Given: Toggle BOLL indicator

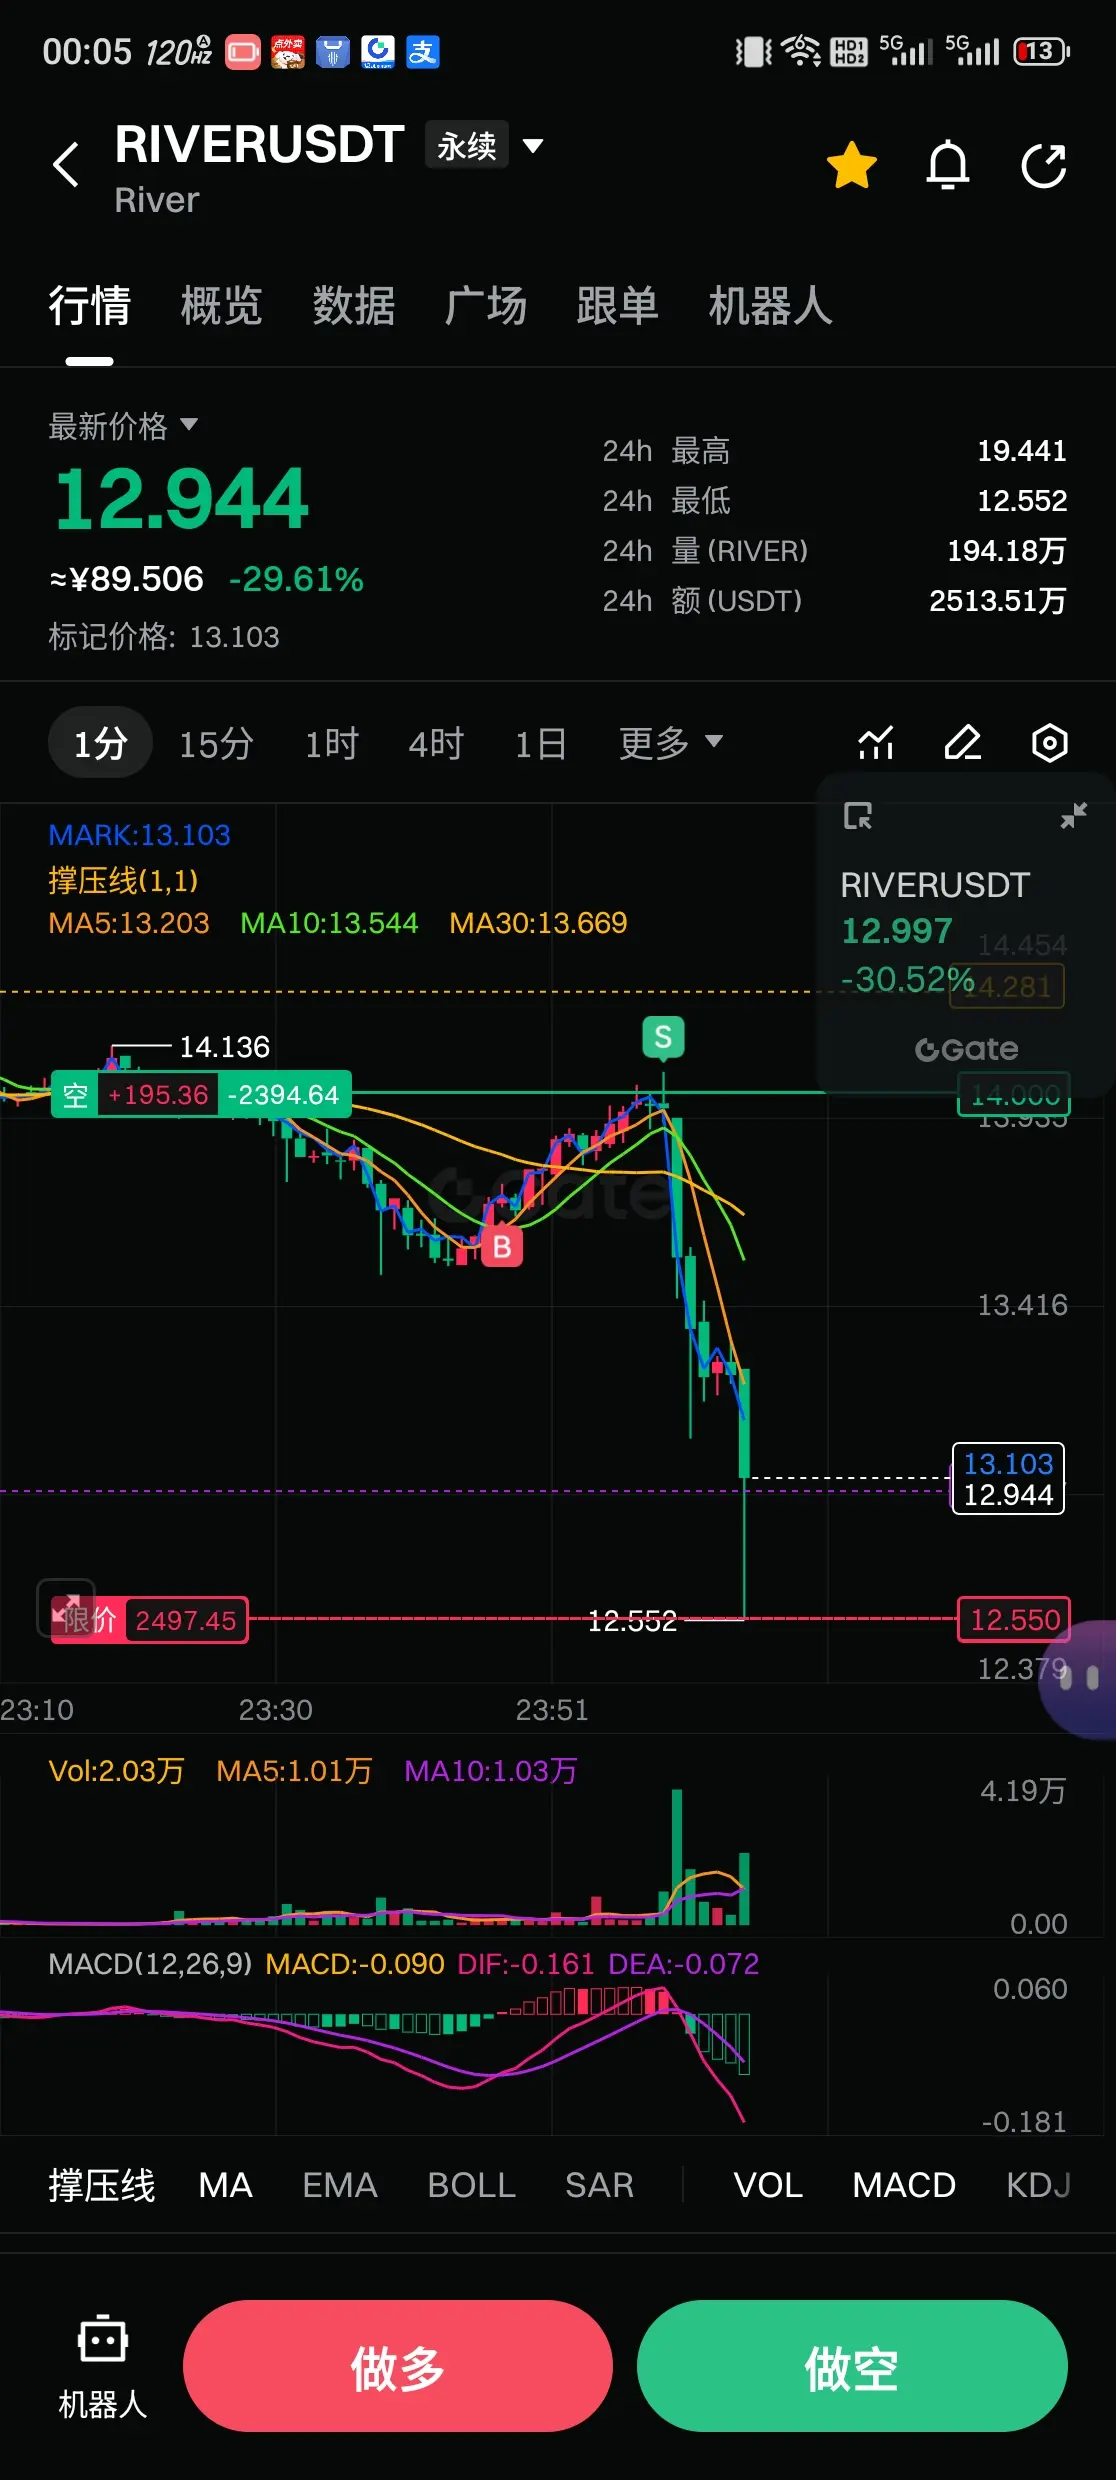Looking at the screenshot, I should [471, 2185].
